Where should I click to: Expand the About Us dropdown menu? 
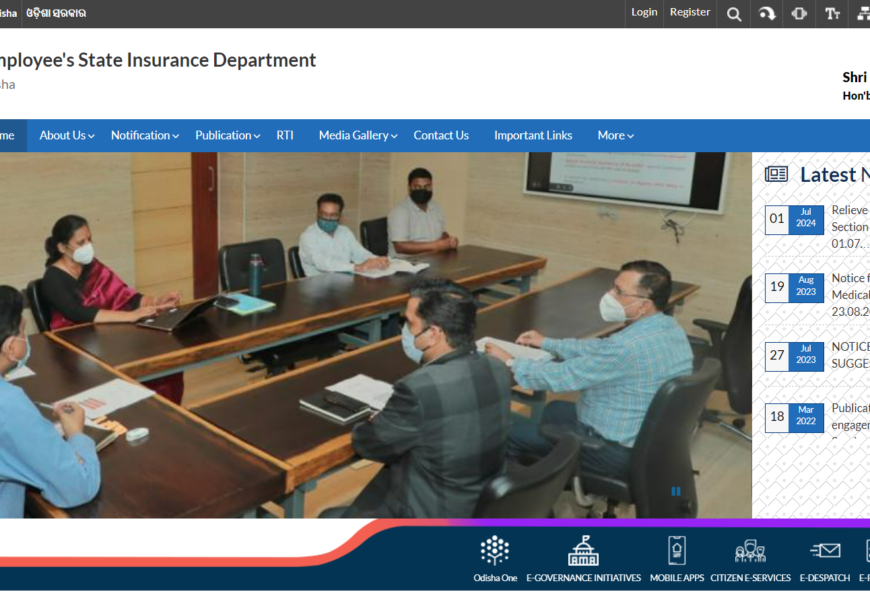(x=67, y=136)
